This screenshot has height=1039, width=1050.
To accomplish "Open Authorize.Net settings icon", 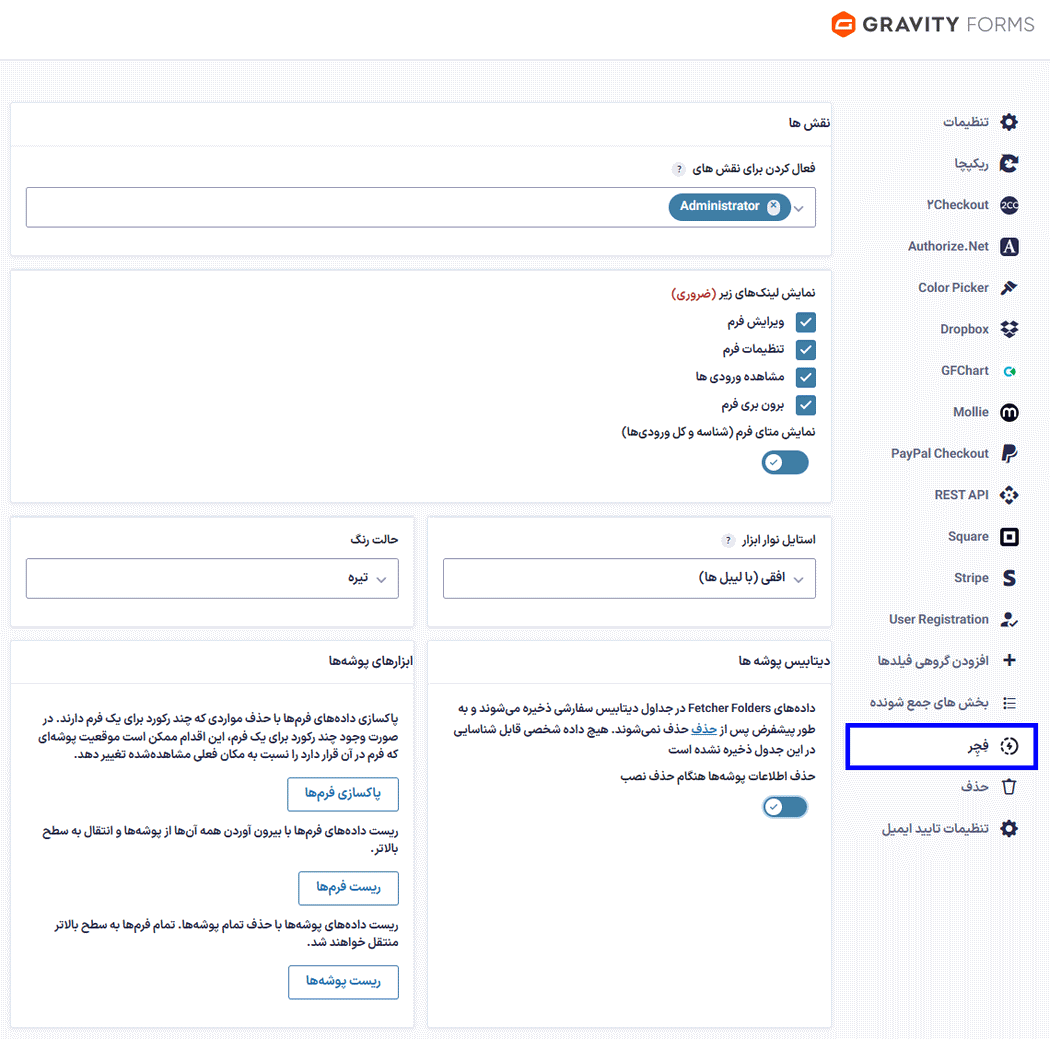I will (x=1009, y=246).
